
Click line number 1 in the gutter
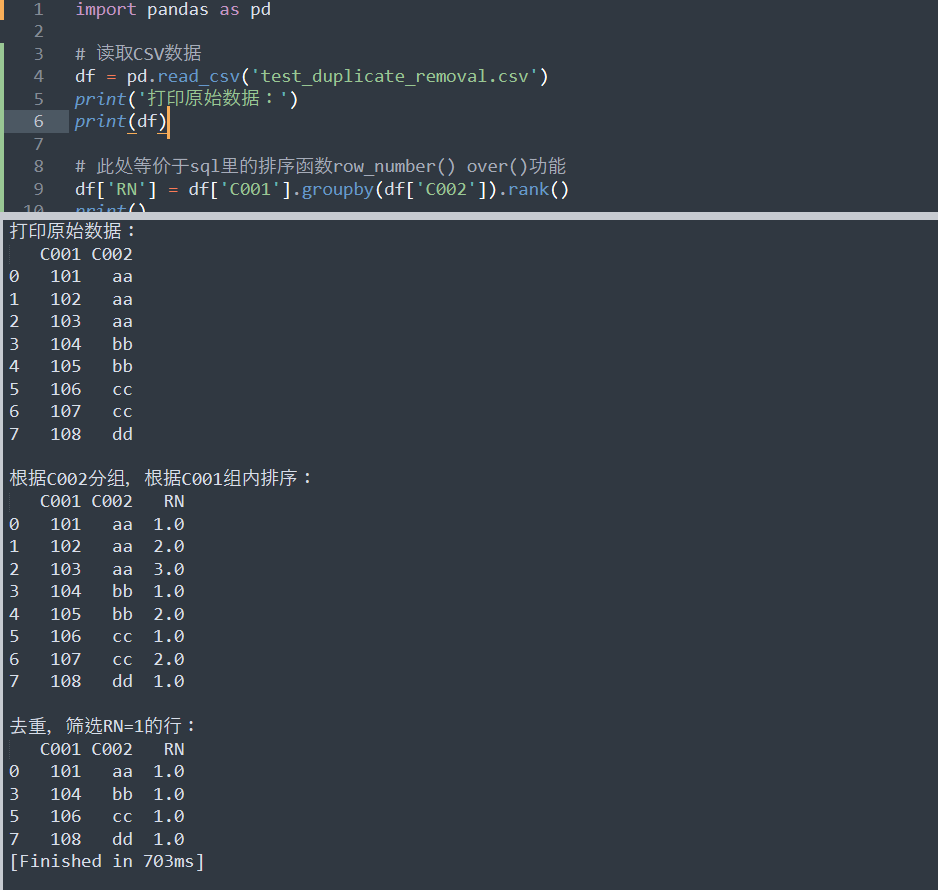[37, 10]
